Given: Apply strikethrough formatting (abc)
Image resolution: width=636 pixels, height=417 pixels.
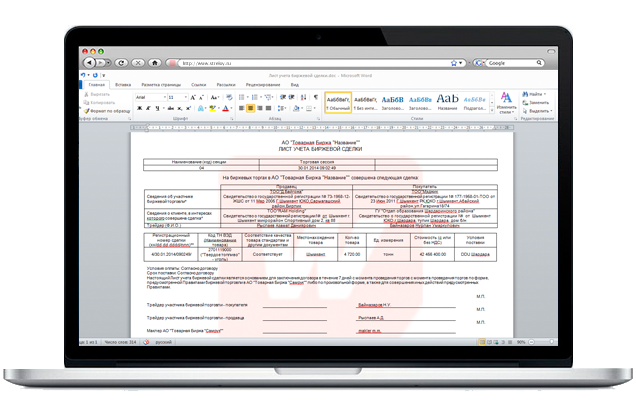Looking at the screenshot, I should 171,108.
